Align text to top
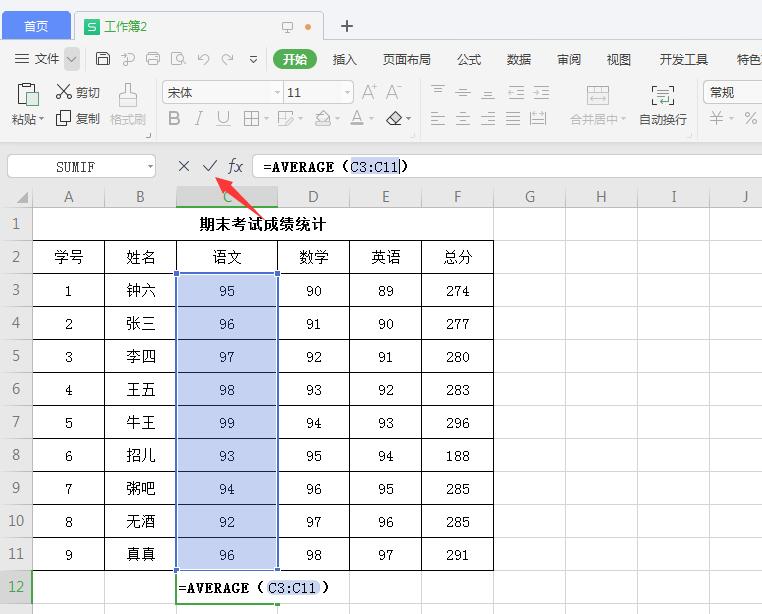Screen dimensions: 762x614 pyautogui.click(x=437, y=91)
